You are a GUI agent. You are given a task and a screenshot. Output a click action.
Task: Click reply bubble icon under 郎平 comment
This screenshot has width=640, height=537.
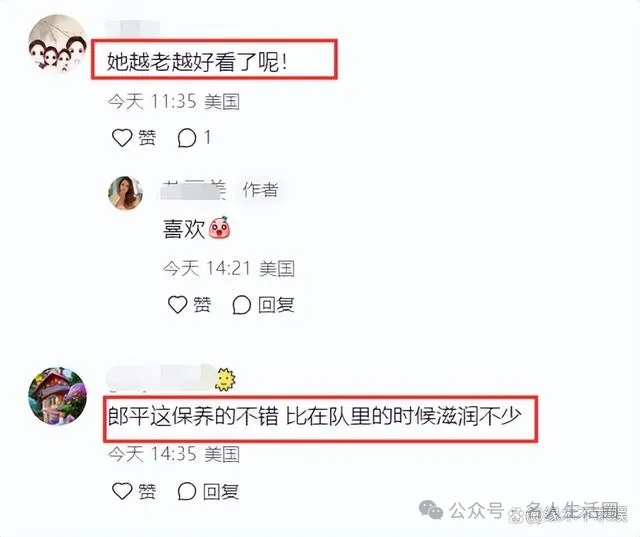(187, 491)
